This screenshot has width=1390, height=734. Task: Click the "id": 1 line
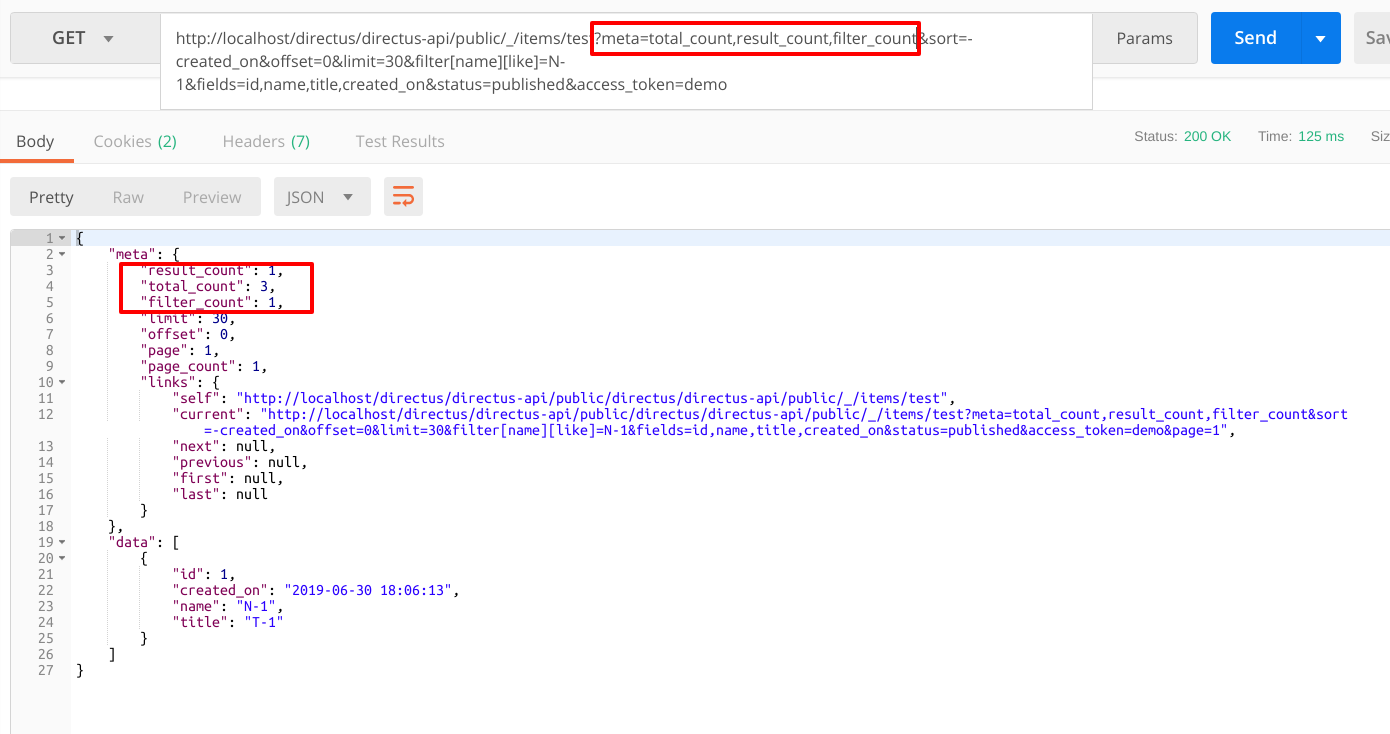(204, 574)
